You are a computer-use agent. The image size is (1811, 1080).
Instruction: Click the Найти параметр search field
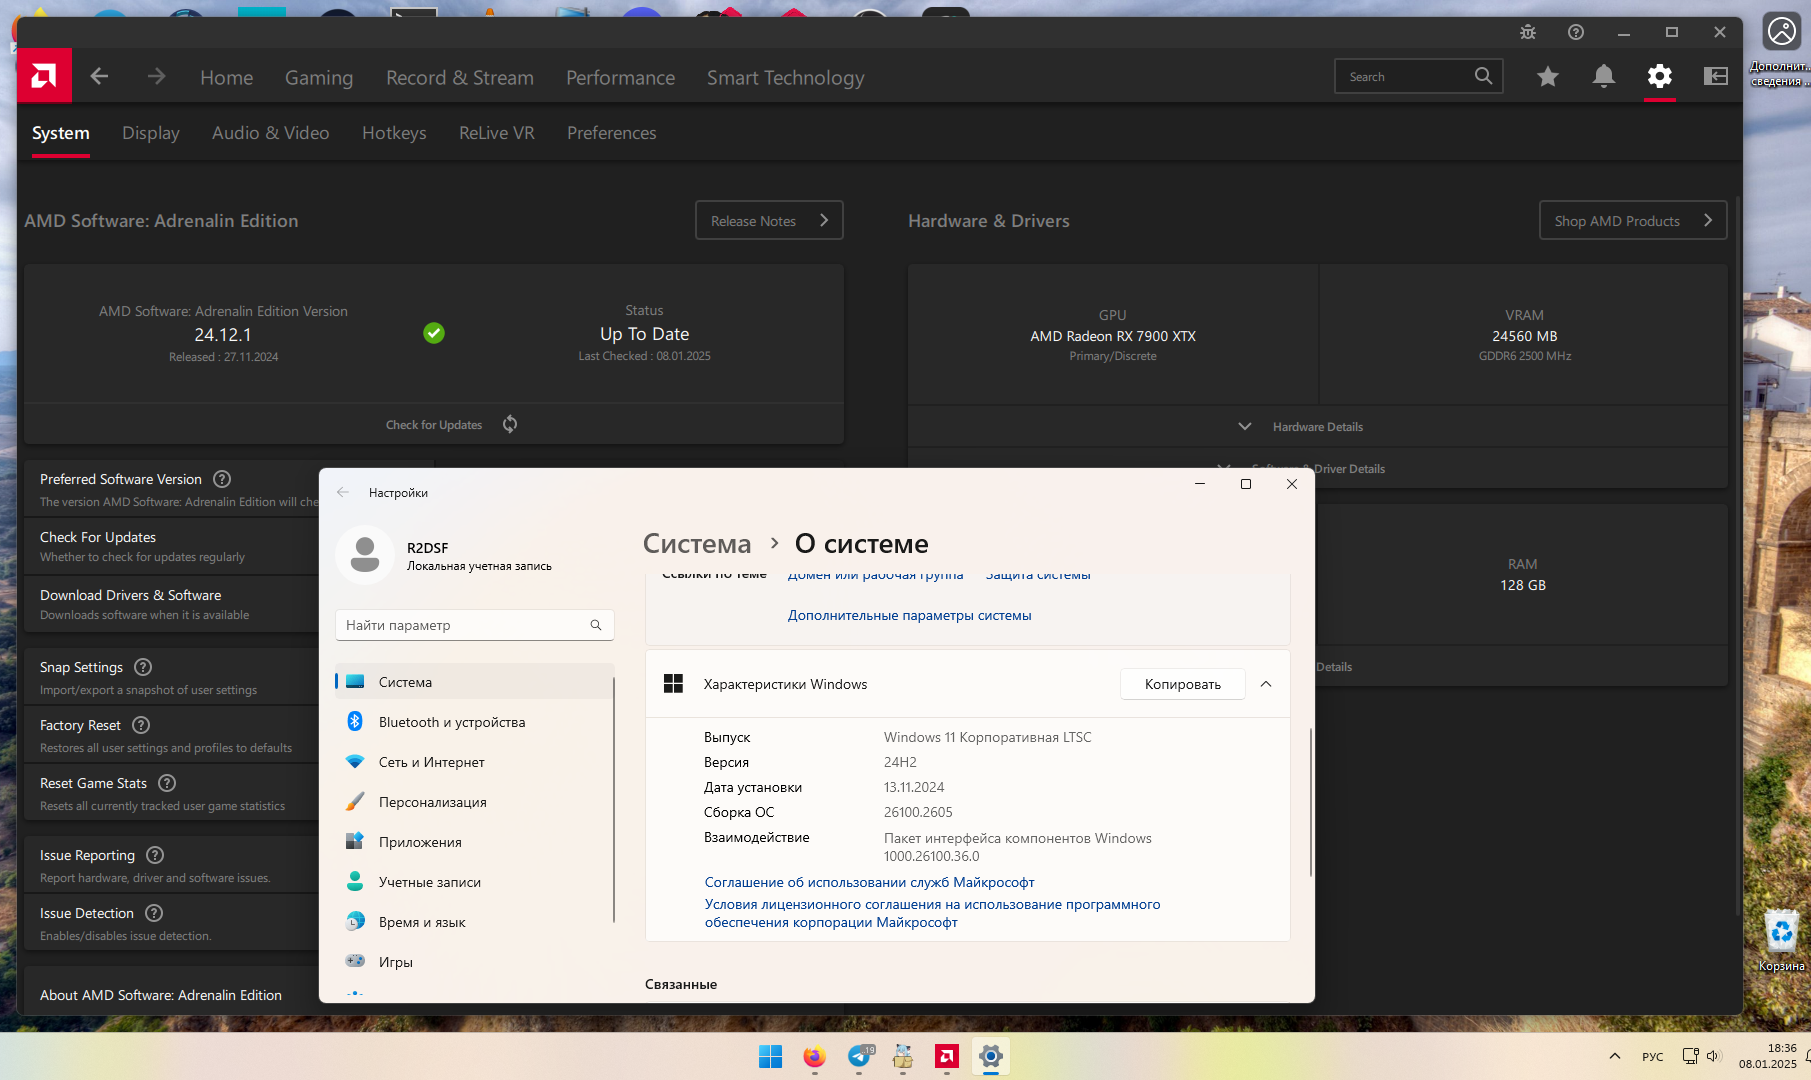[475, 625]
